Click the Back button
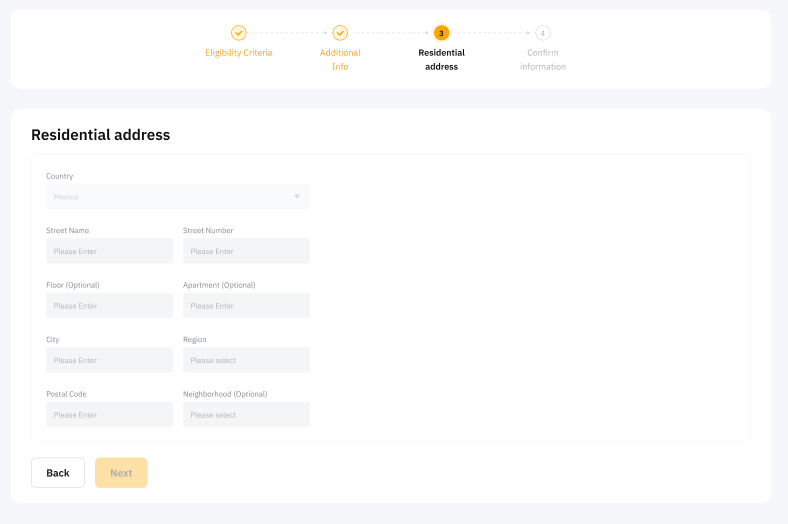 (58, 473)
